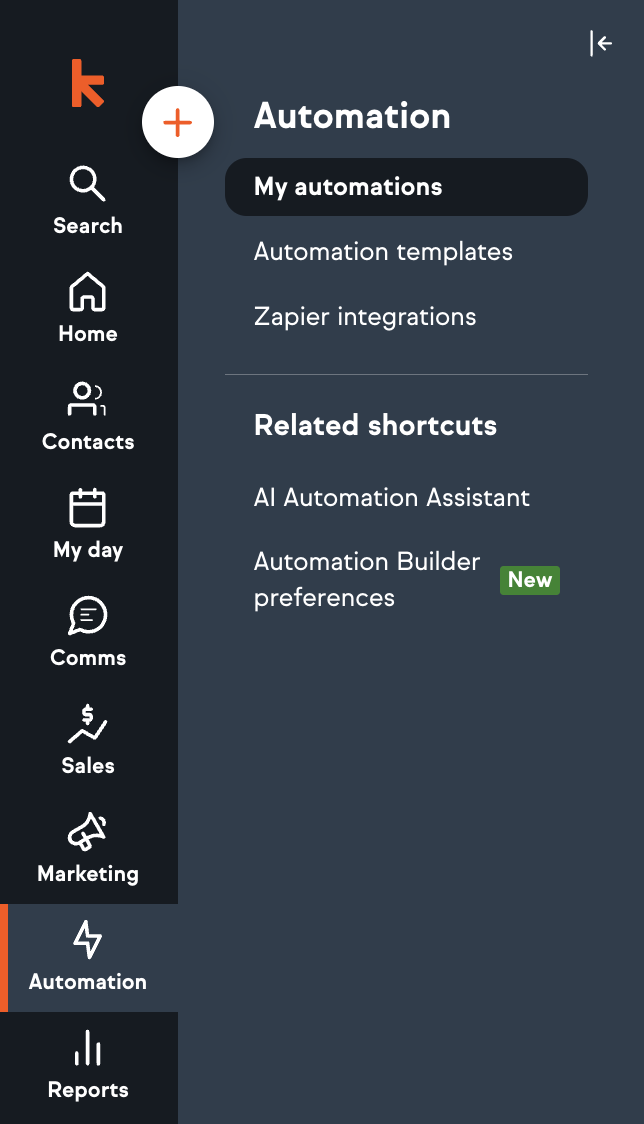Image resolution: width=644 pixels, height=1124 pixels.
Task: Open the Search magnifier icon
Action: 88,184
